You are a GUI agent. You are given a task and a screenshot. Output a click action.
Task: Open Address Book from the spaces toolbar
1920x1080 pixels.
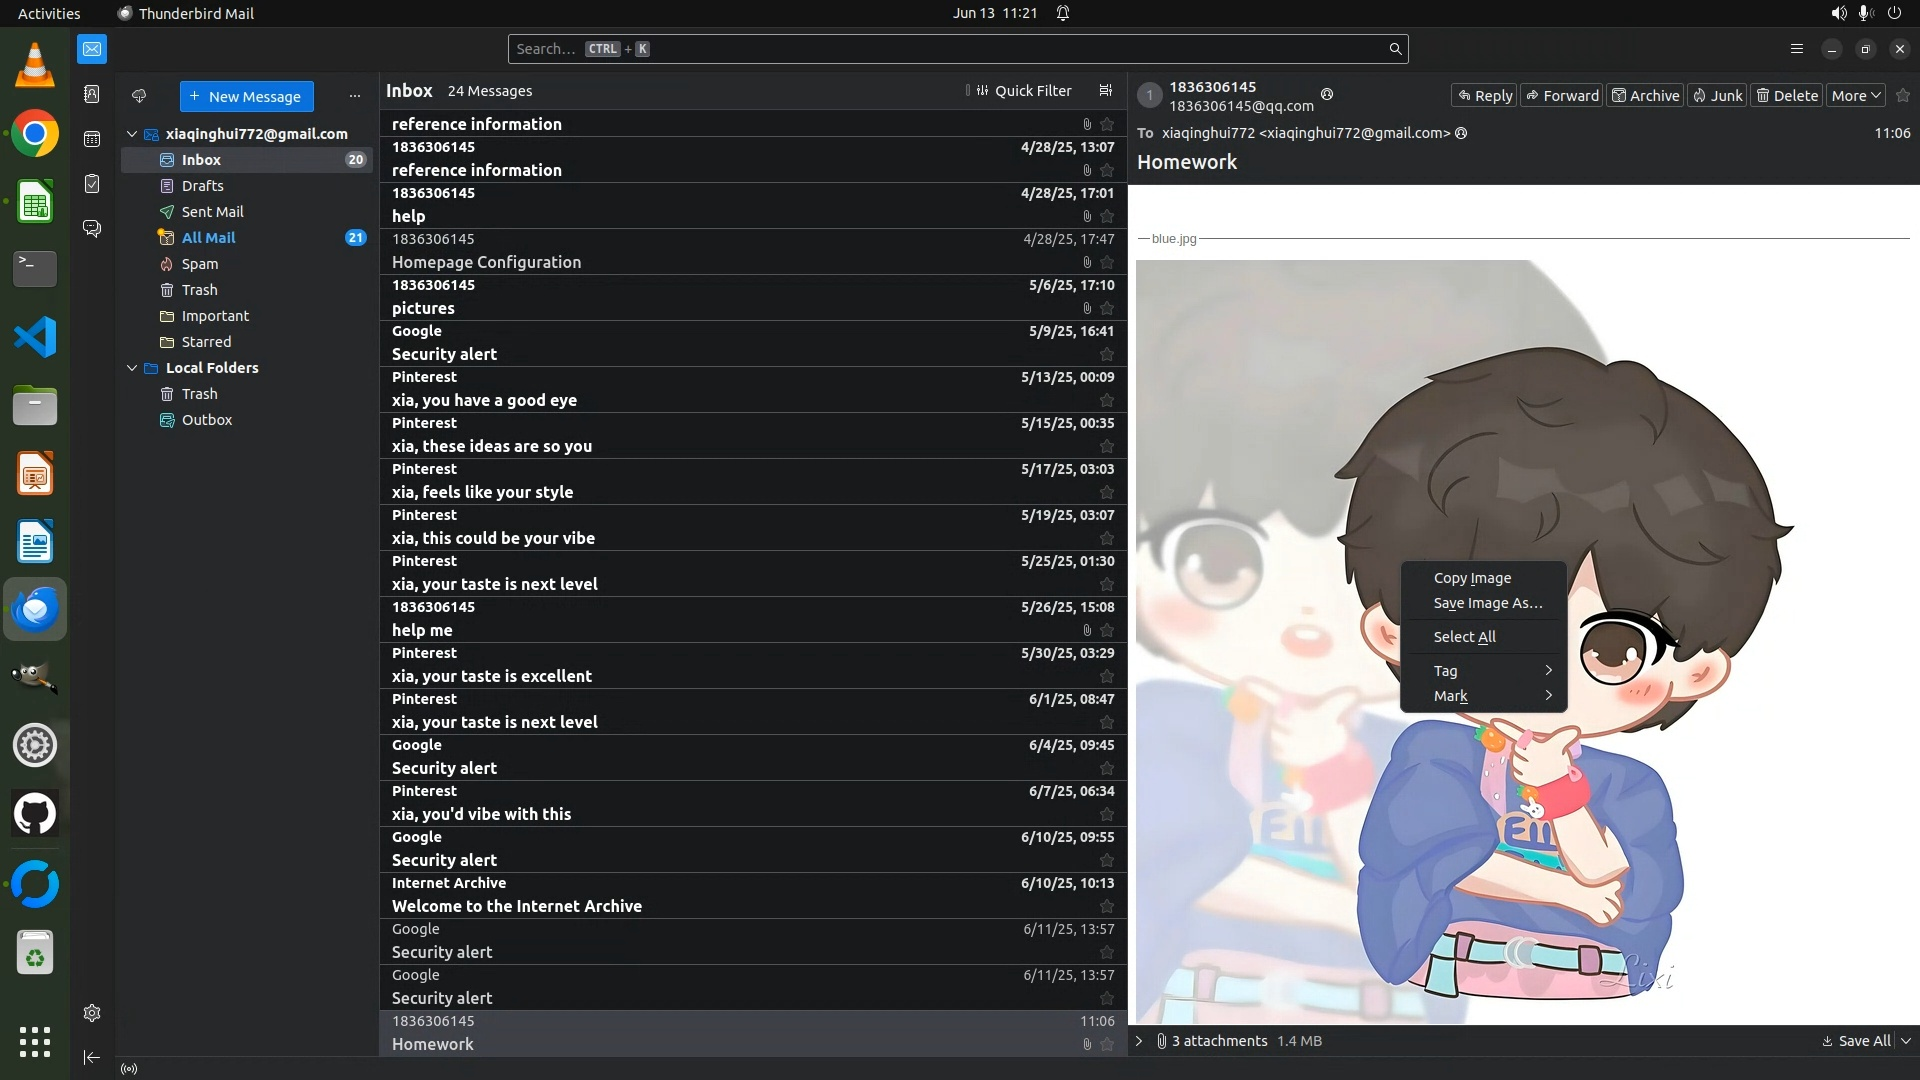point(92,94)
